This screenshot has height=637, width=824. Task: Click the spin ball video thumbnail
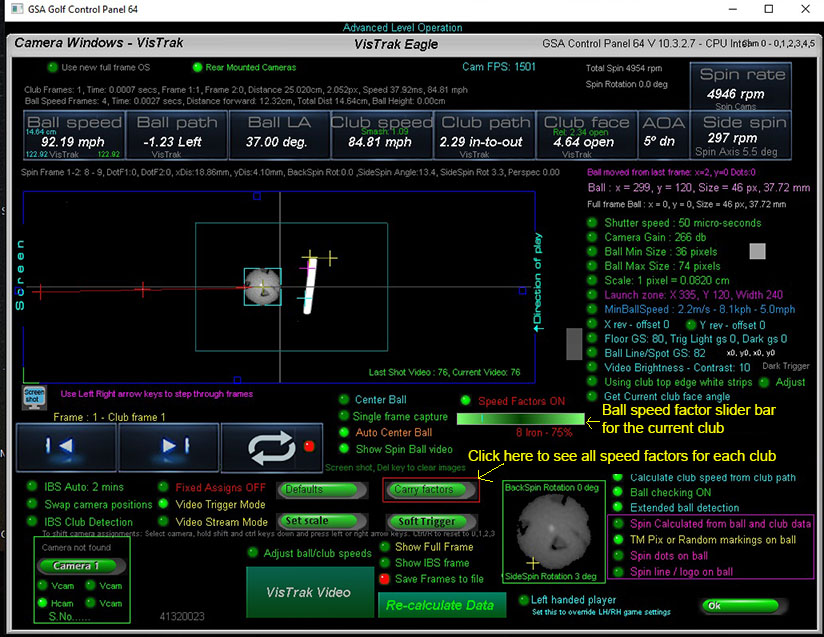(x=552, y=531)
